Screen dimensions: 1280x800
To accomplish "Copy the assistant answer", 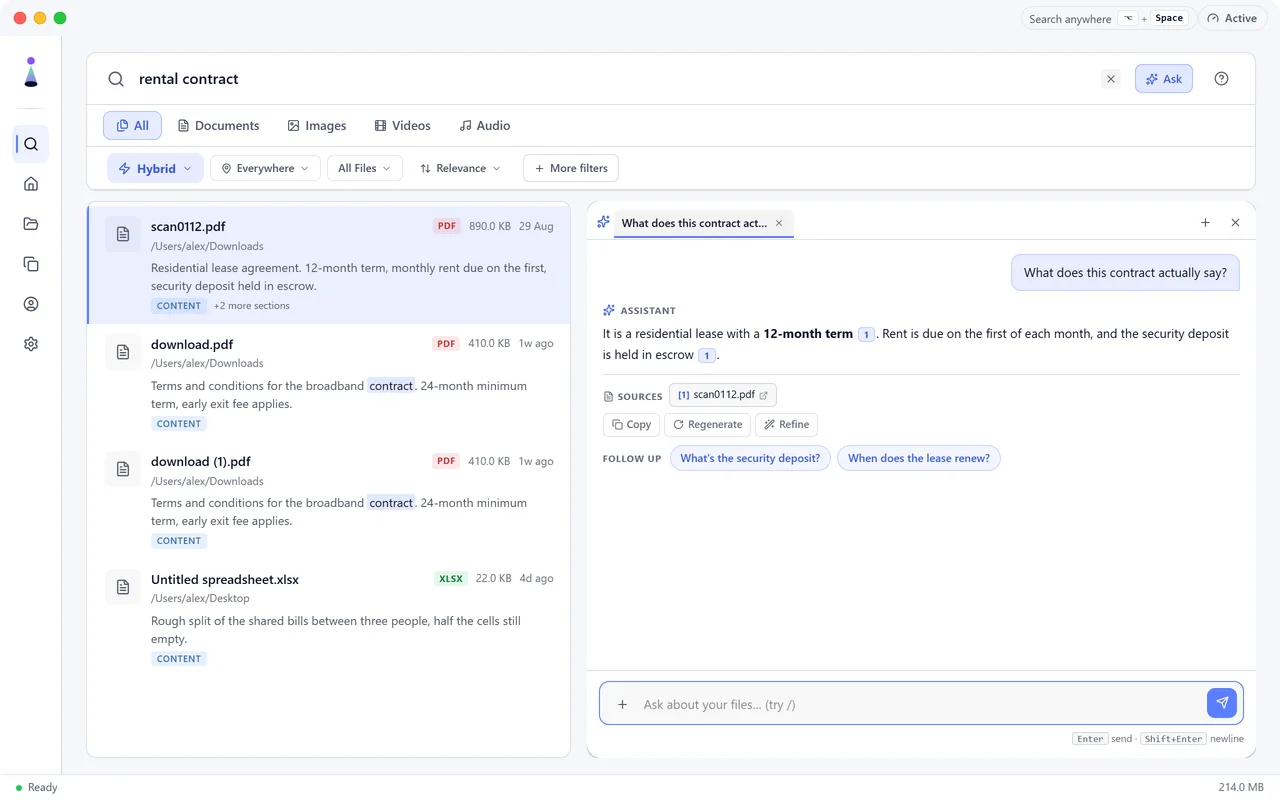I will (x=631, y=425).
